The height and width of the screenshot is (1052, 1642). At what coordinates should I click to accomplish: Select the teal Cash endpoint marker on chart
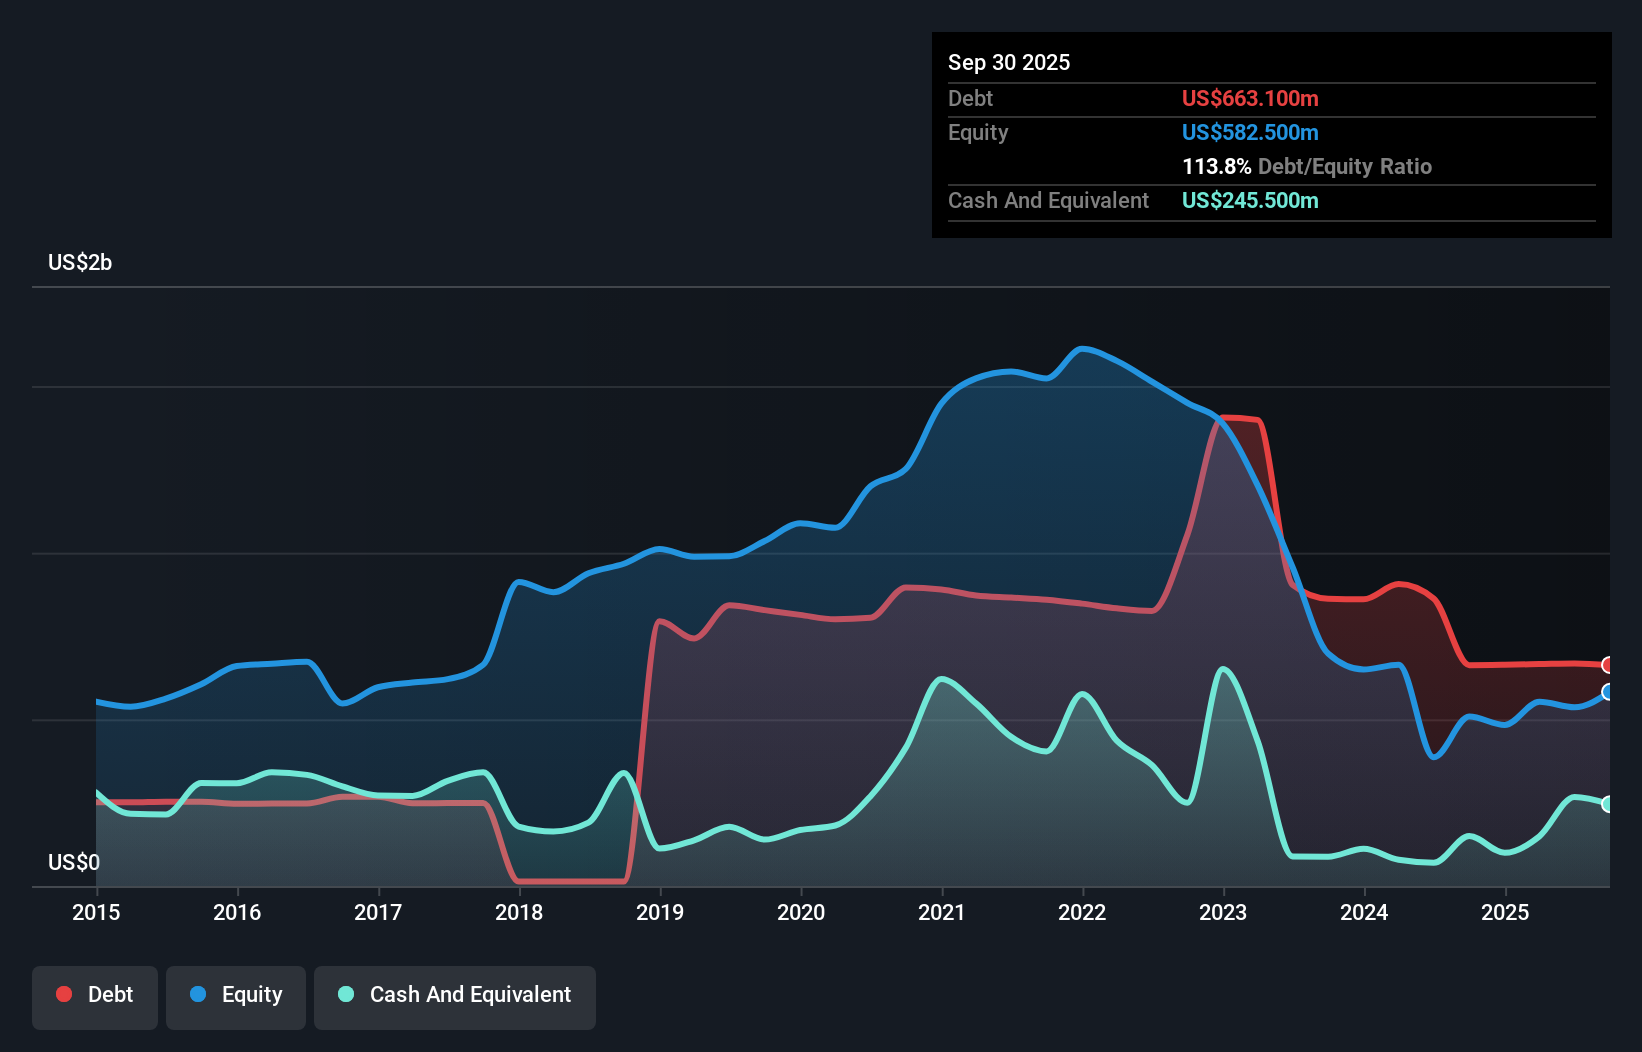point(1608,804)
